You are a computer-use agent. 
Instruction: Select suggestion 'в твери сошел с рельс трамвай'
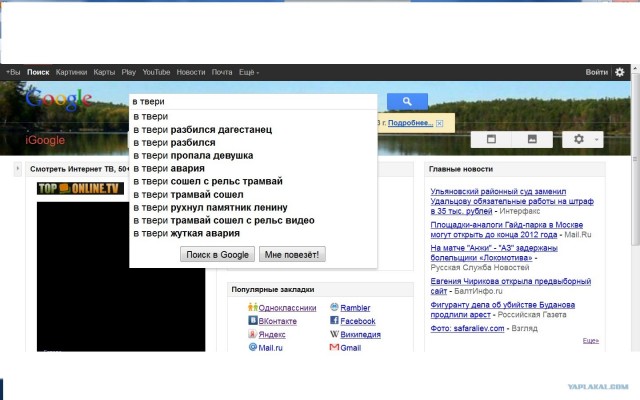(253, 181)
